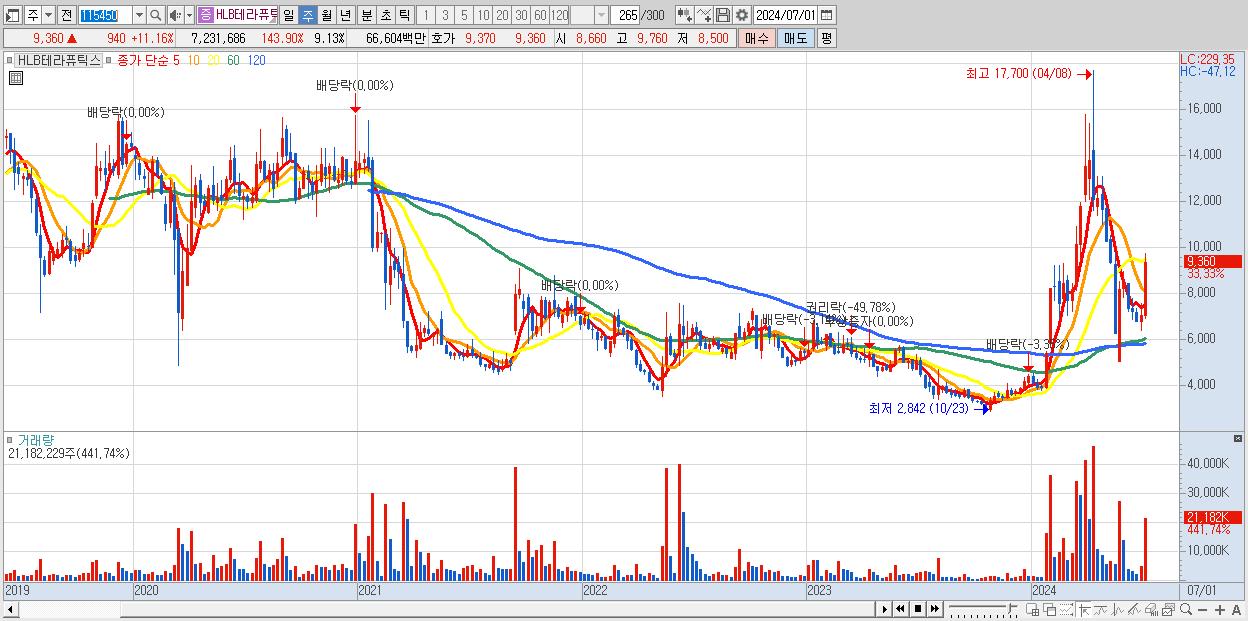Screen dimensions: 1248x621
Task: Click the eraser with bars icon
Action: 1151,609
